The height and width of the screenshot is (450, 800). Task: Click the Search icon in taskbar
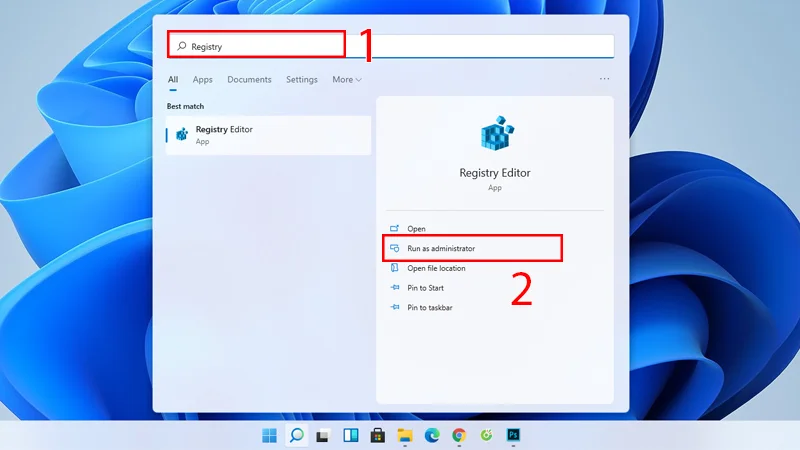click(296, 435)
